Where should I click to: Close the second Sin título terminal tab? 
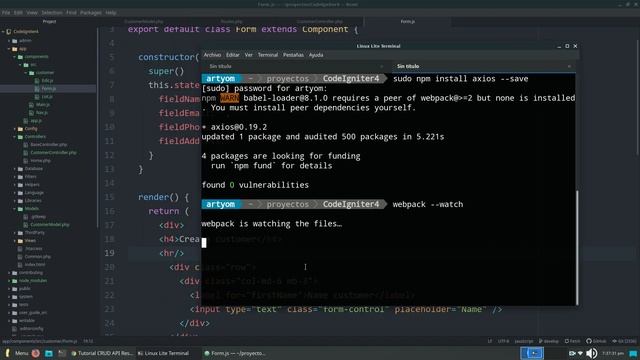(569, 66)
